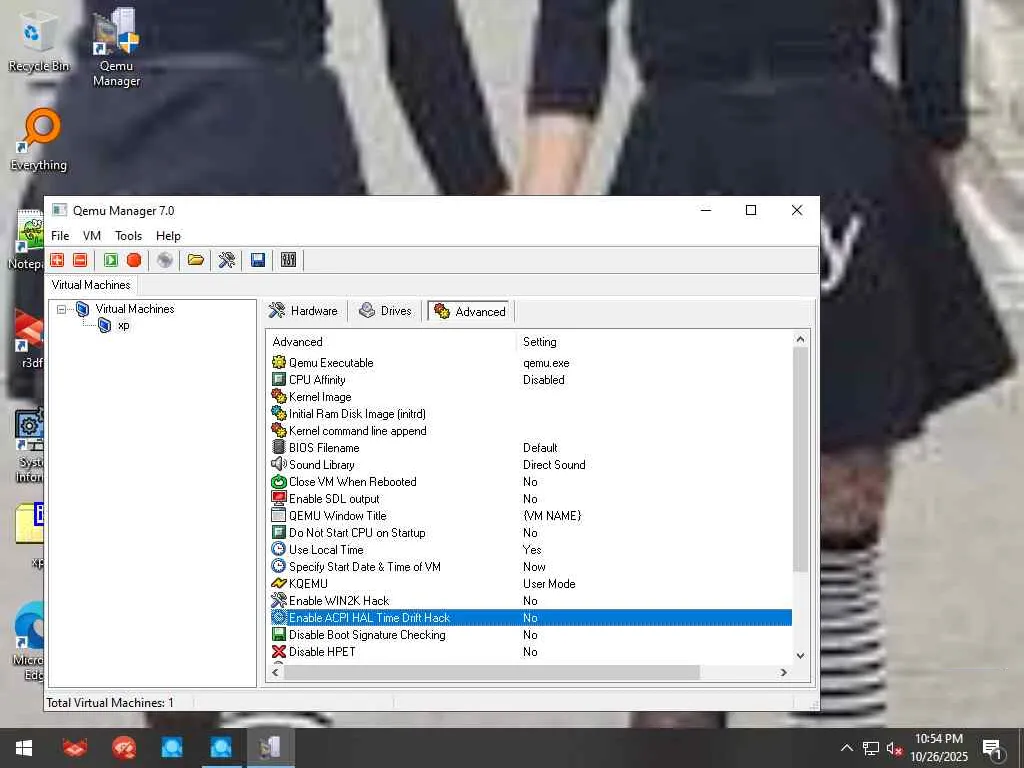Click the red minus Remove VM toolbar icon
Image resolution: width=1024 pixels, height=768 pixels.
pos(80,260)
